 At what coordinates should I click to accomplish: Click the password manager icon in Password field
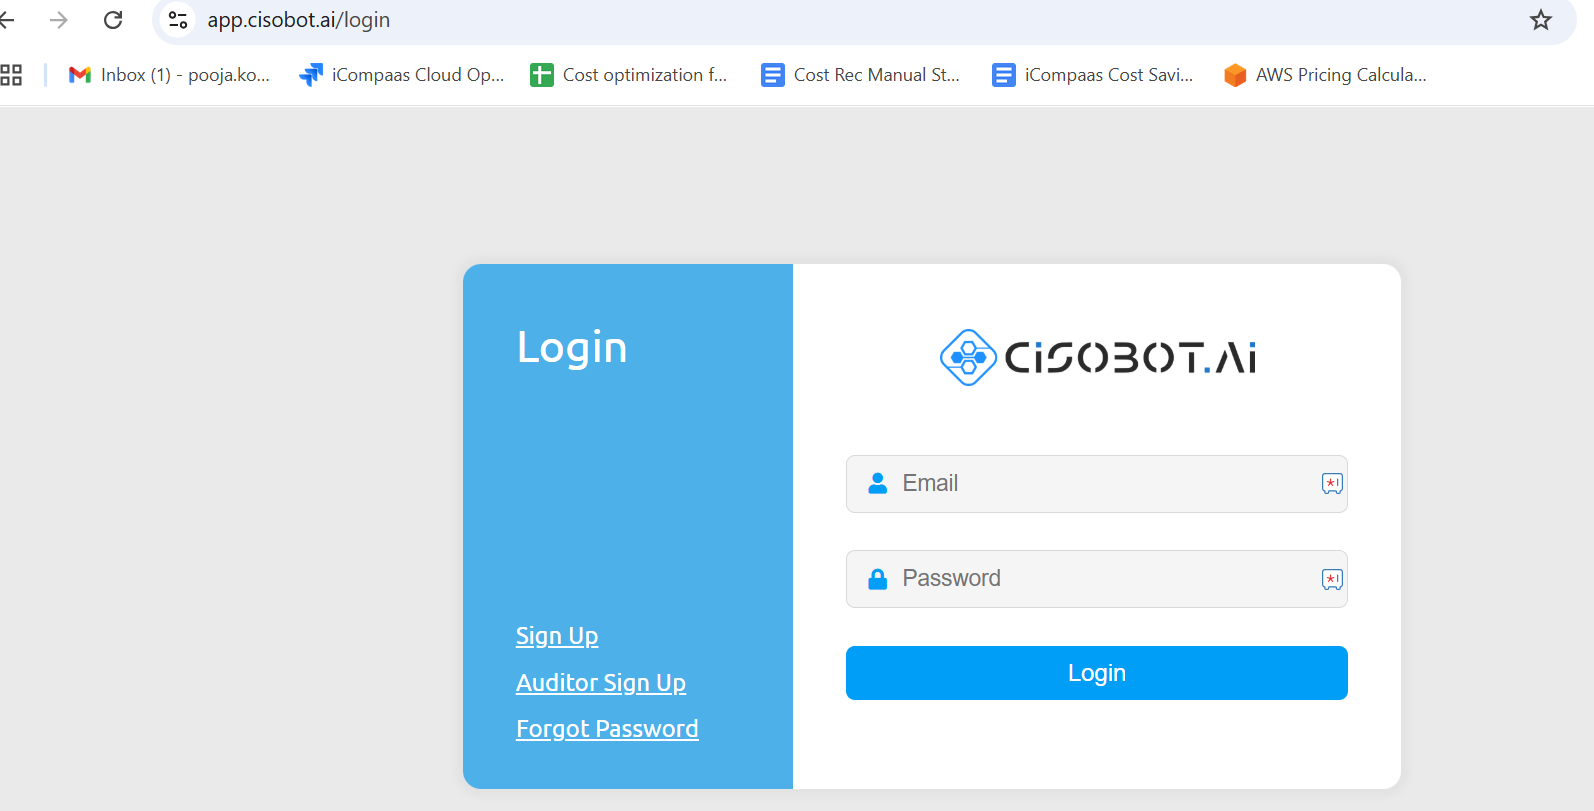pyautogui.click(x=1332, y=579)
